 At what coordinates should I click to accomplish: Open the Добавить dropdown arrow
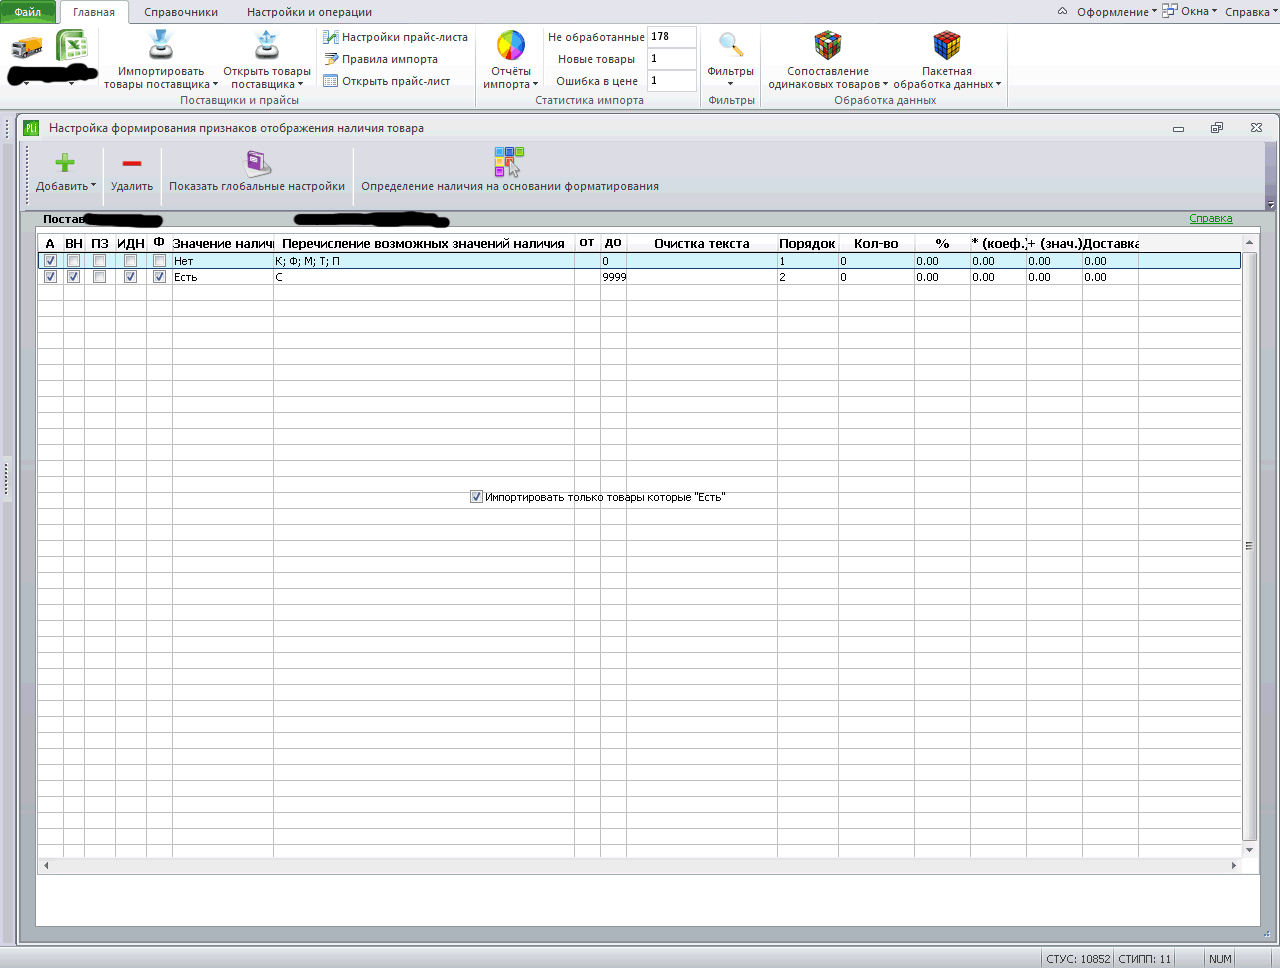[94, 185]
